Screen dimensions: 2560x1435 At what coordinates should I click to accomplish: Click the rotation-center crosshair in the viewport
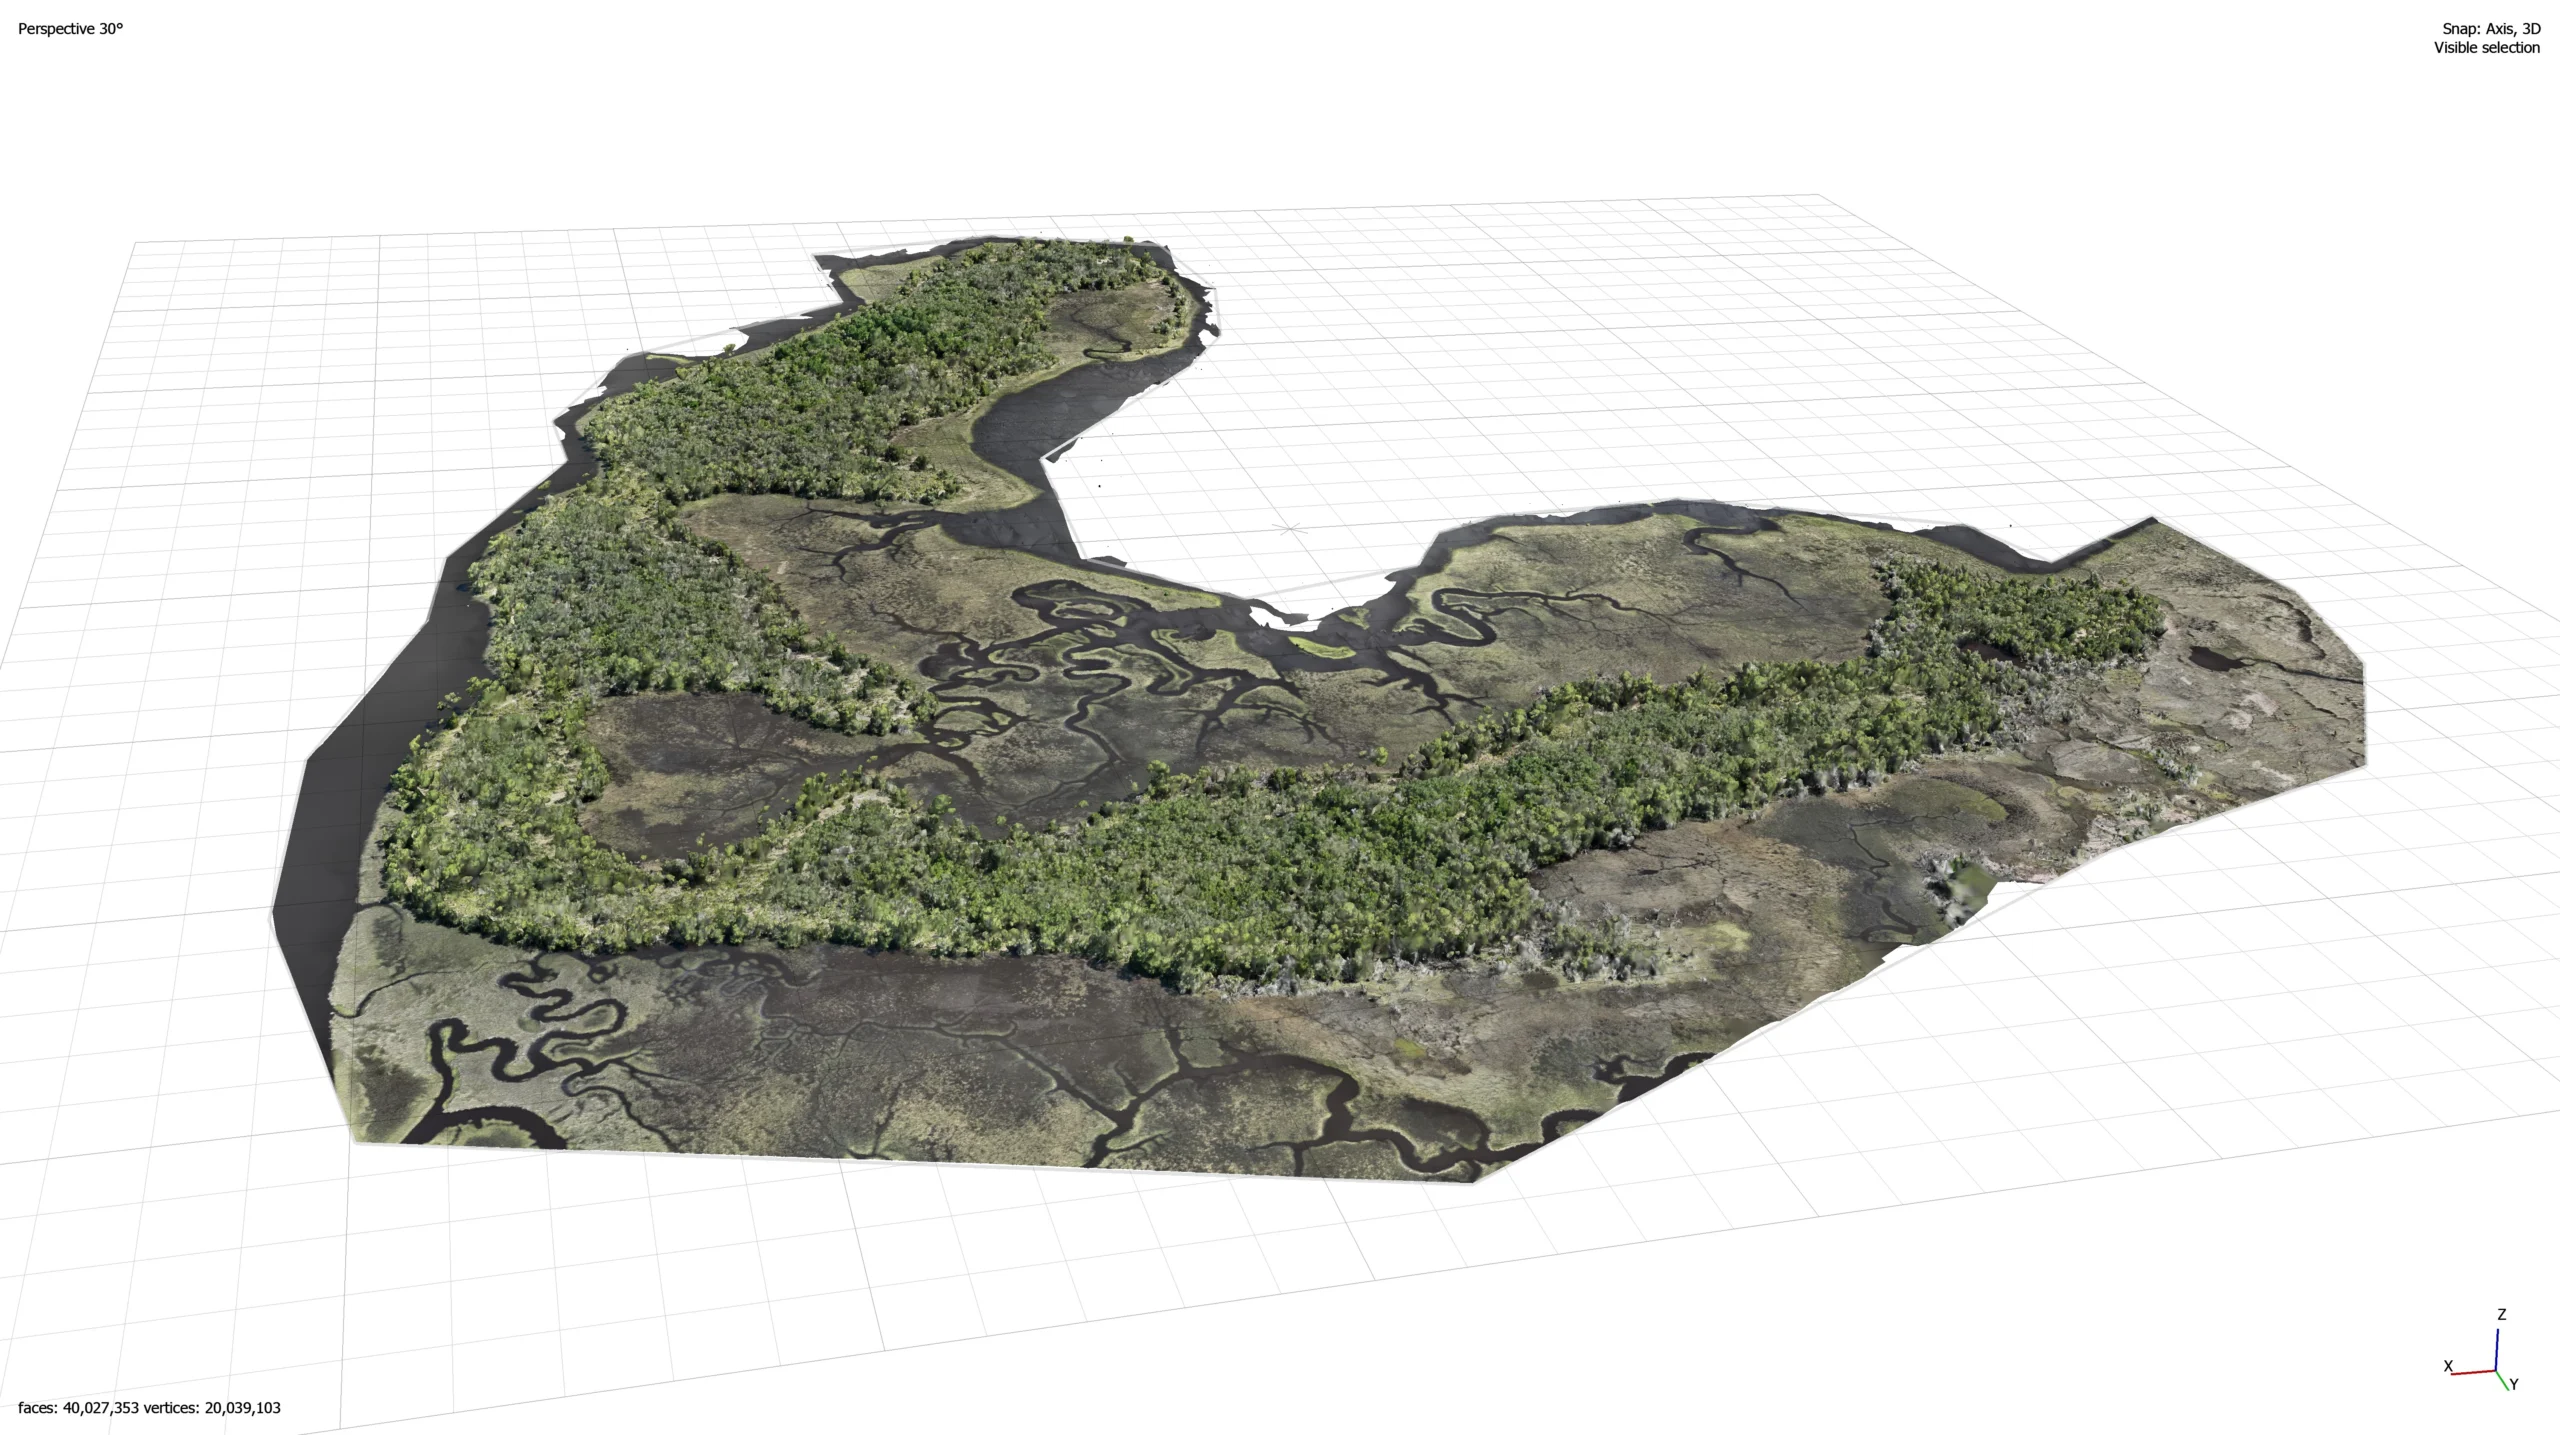(1289, 528)
